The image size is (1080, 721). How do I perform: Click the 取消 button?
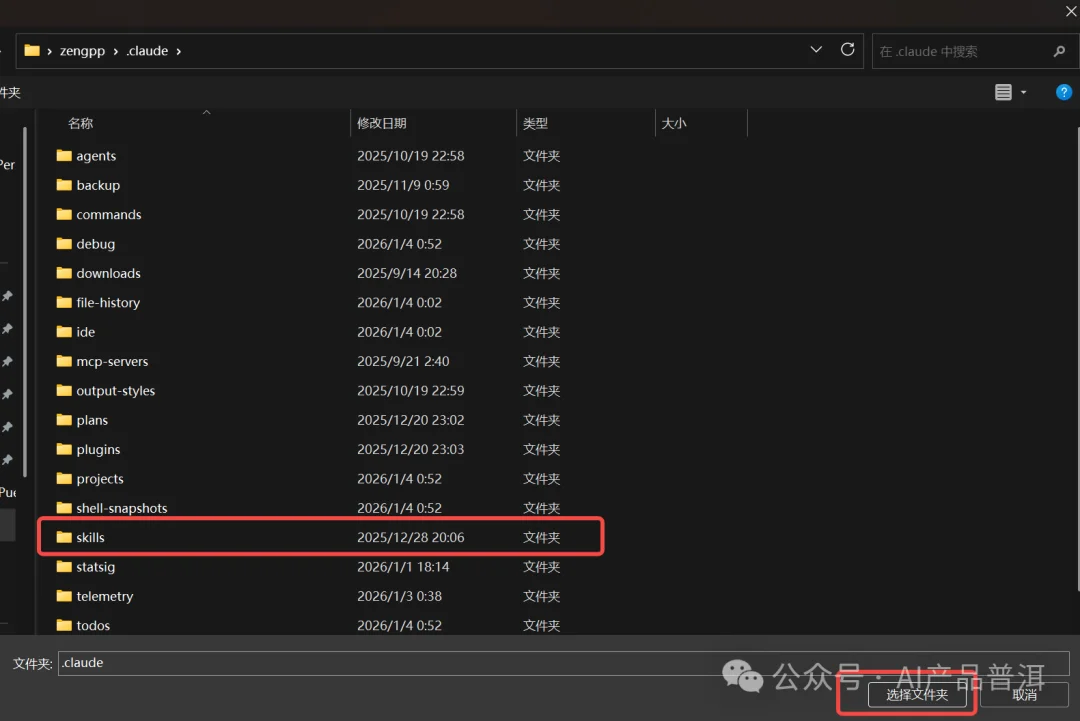(1024, 694)
